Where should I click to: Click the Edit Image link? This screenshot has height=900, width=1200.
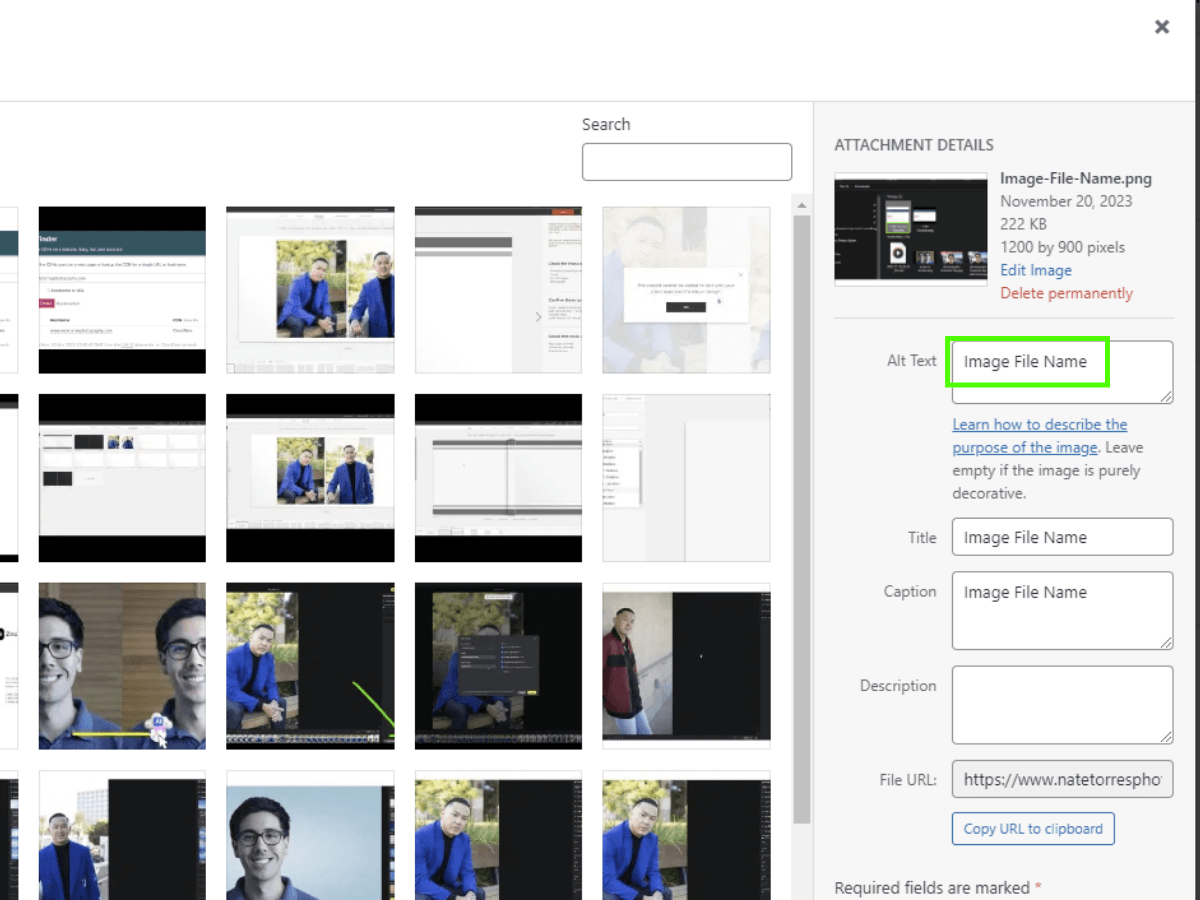pyautogui.click(x=1035, y=270)
